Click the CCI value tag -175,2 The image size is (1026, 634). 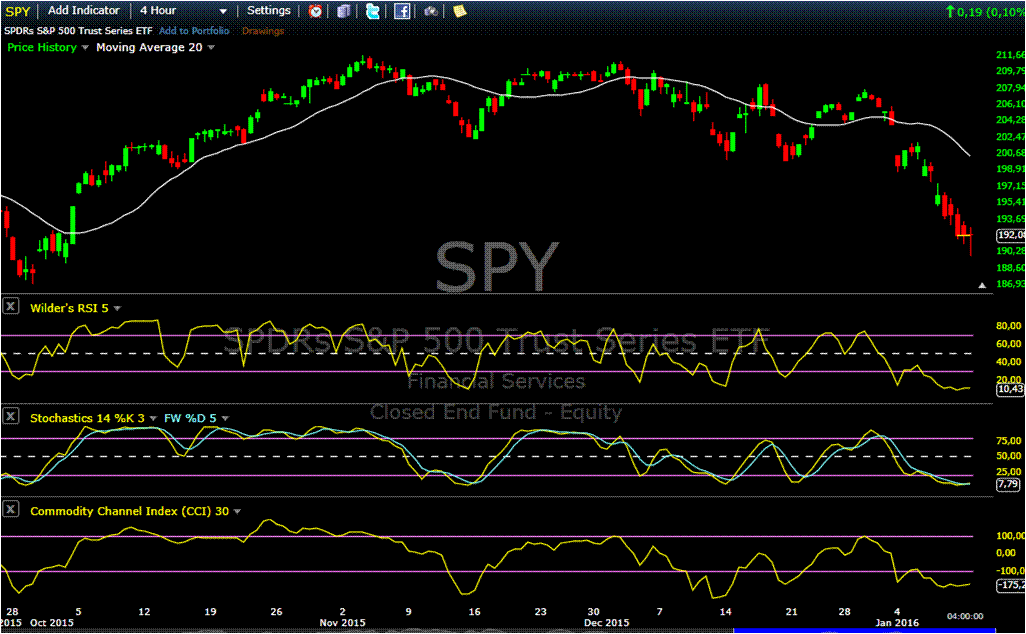[1010, 584]
